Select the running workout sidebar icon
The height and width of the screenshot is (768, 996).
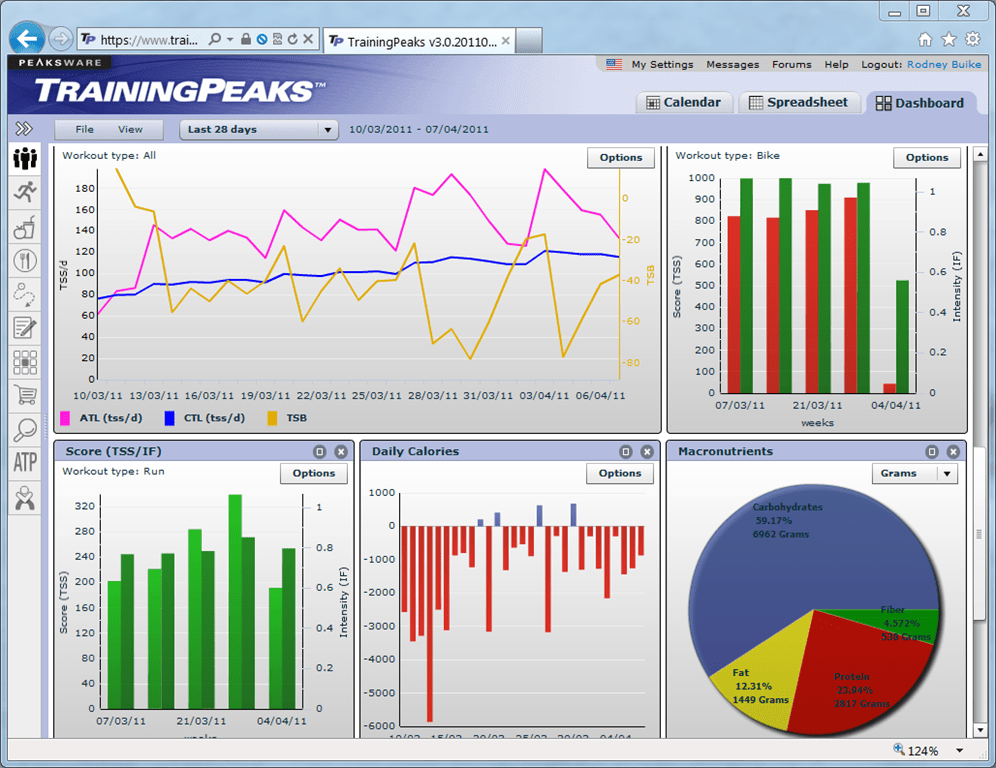(25, 192)
